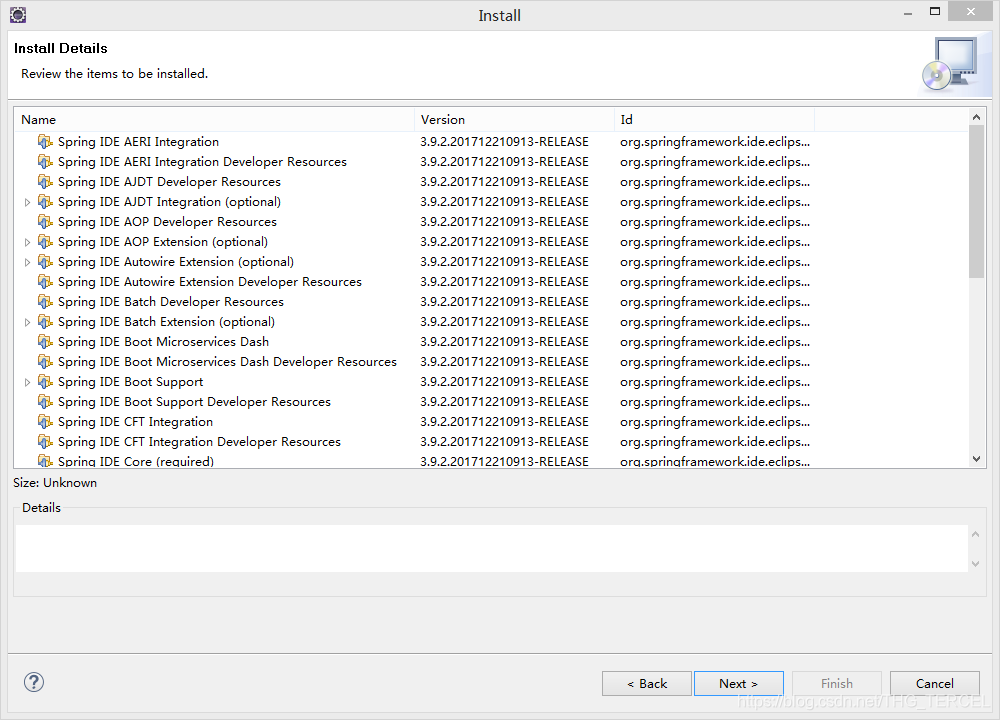Click icon beside Spring IDE AJDT Integration (optional)
Screen dimensions: 1000x720
pos(45,202)
